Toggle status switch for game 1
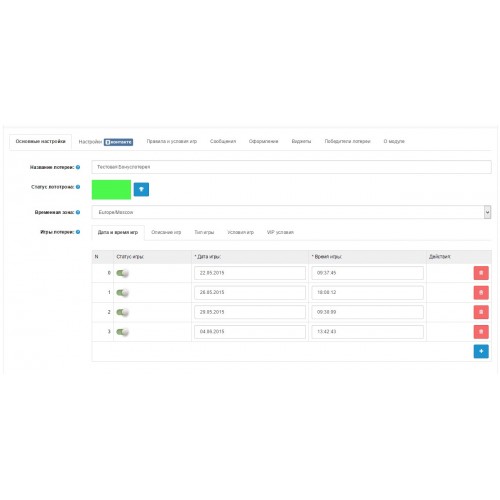The width and height of the screenshot is (500, 500). coord(122,293)
